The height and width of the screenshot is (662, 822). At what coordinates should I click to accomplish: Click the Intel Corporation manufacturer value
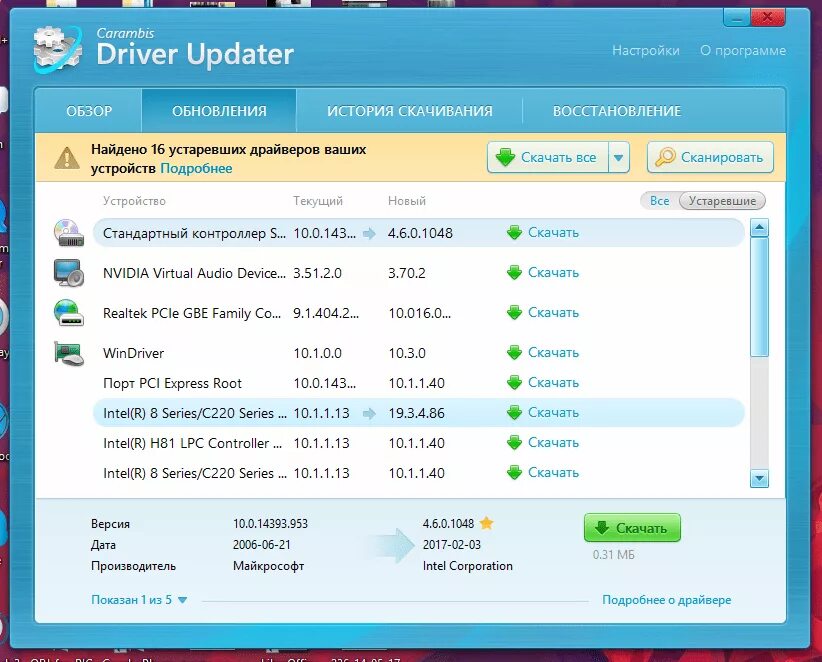pos(468,566)
